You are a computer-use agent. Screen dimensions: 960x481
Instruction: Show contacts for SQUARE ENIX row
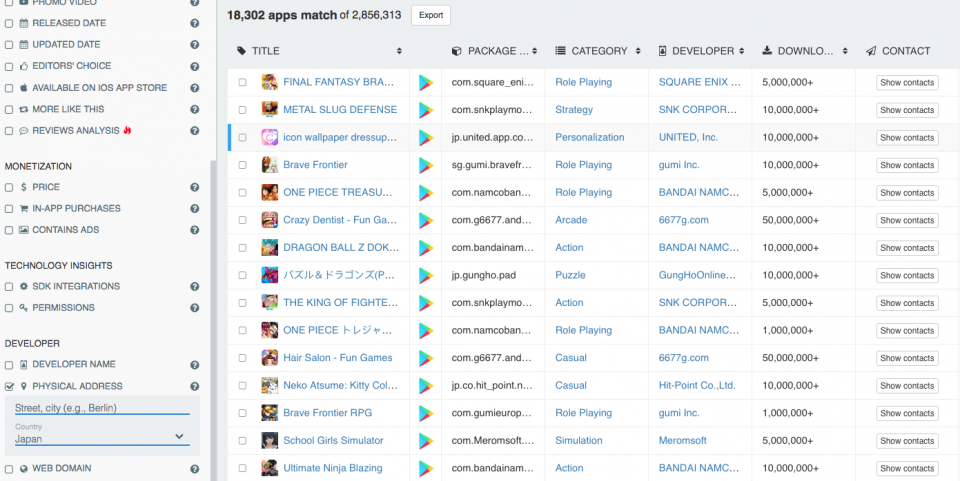pyautogui.click(x=907, y=83)
